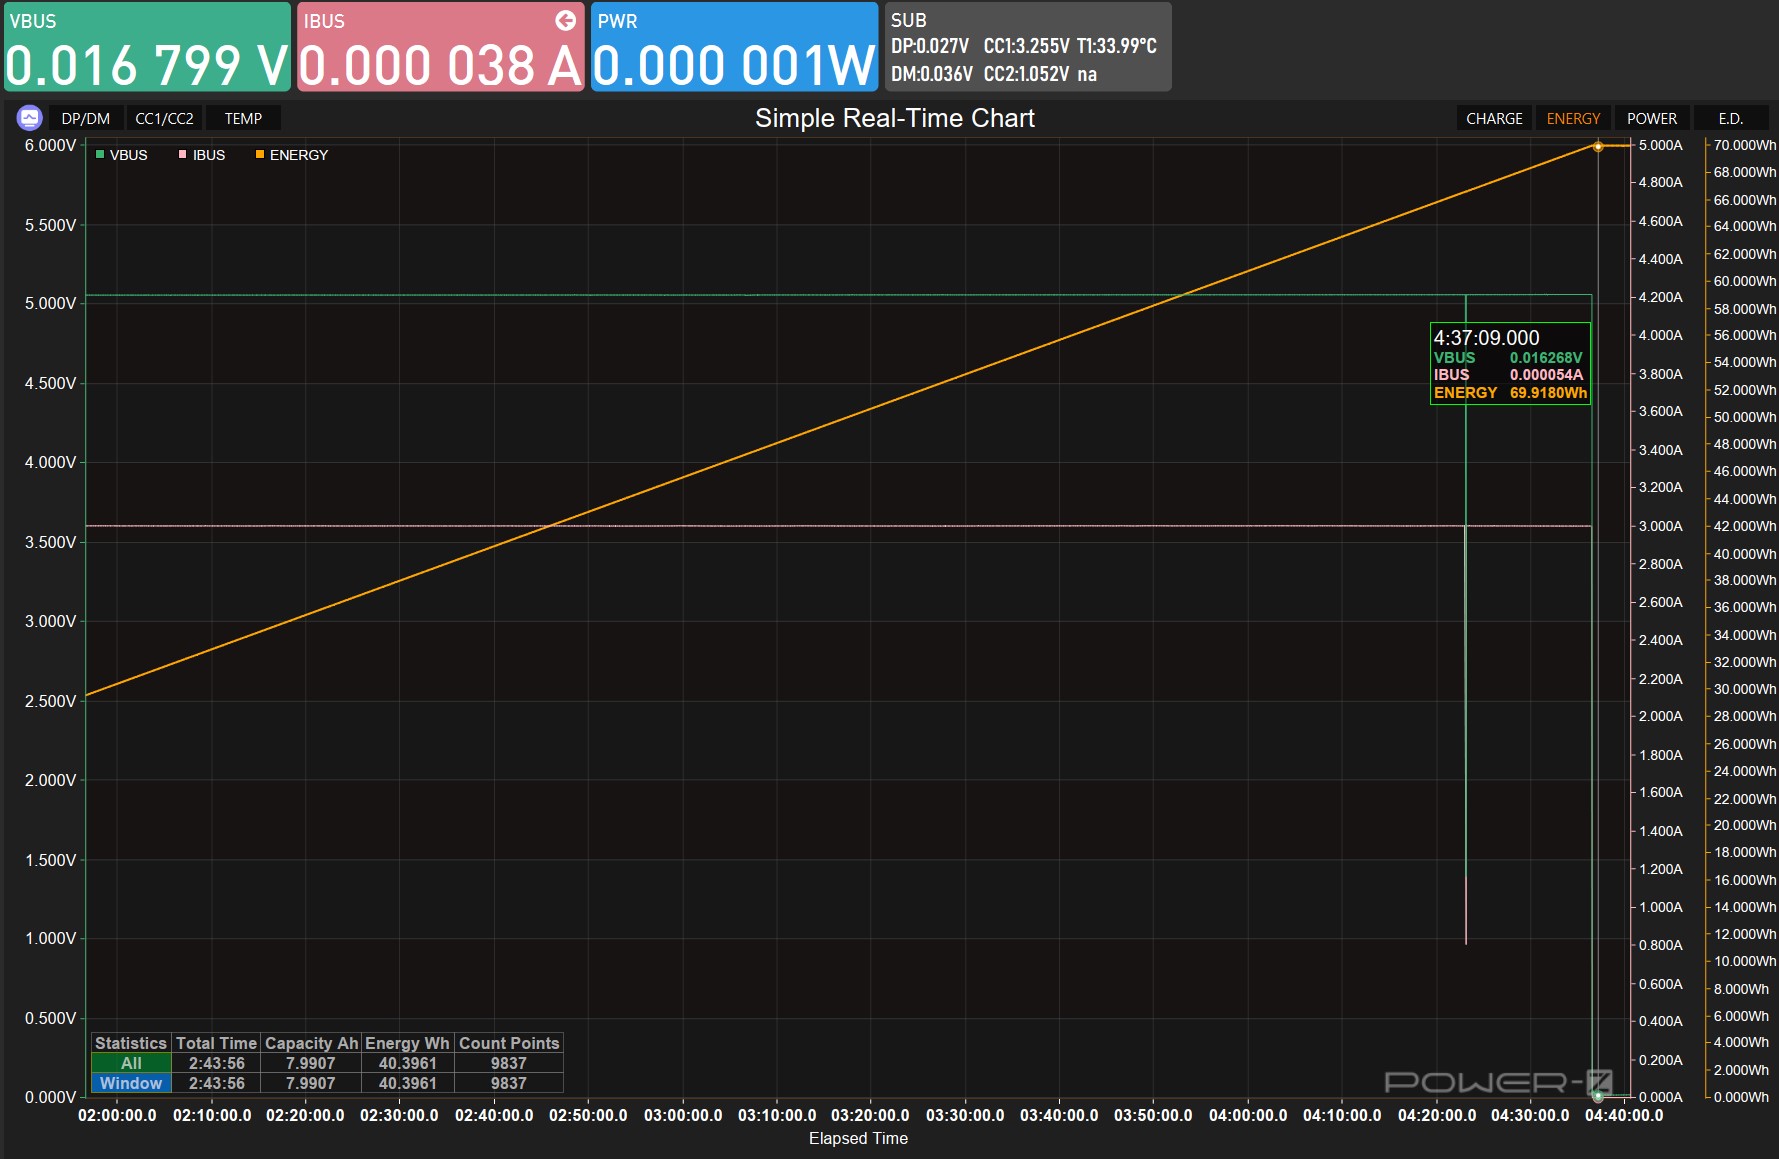
Task: Click the POWER-Z watermark logo
Action: point(1497,1082)
